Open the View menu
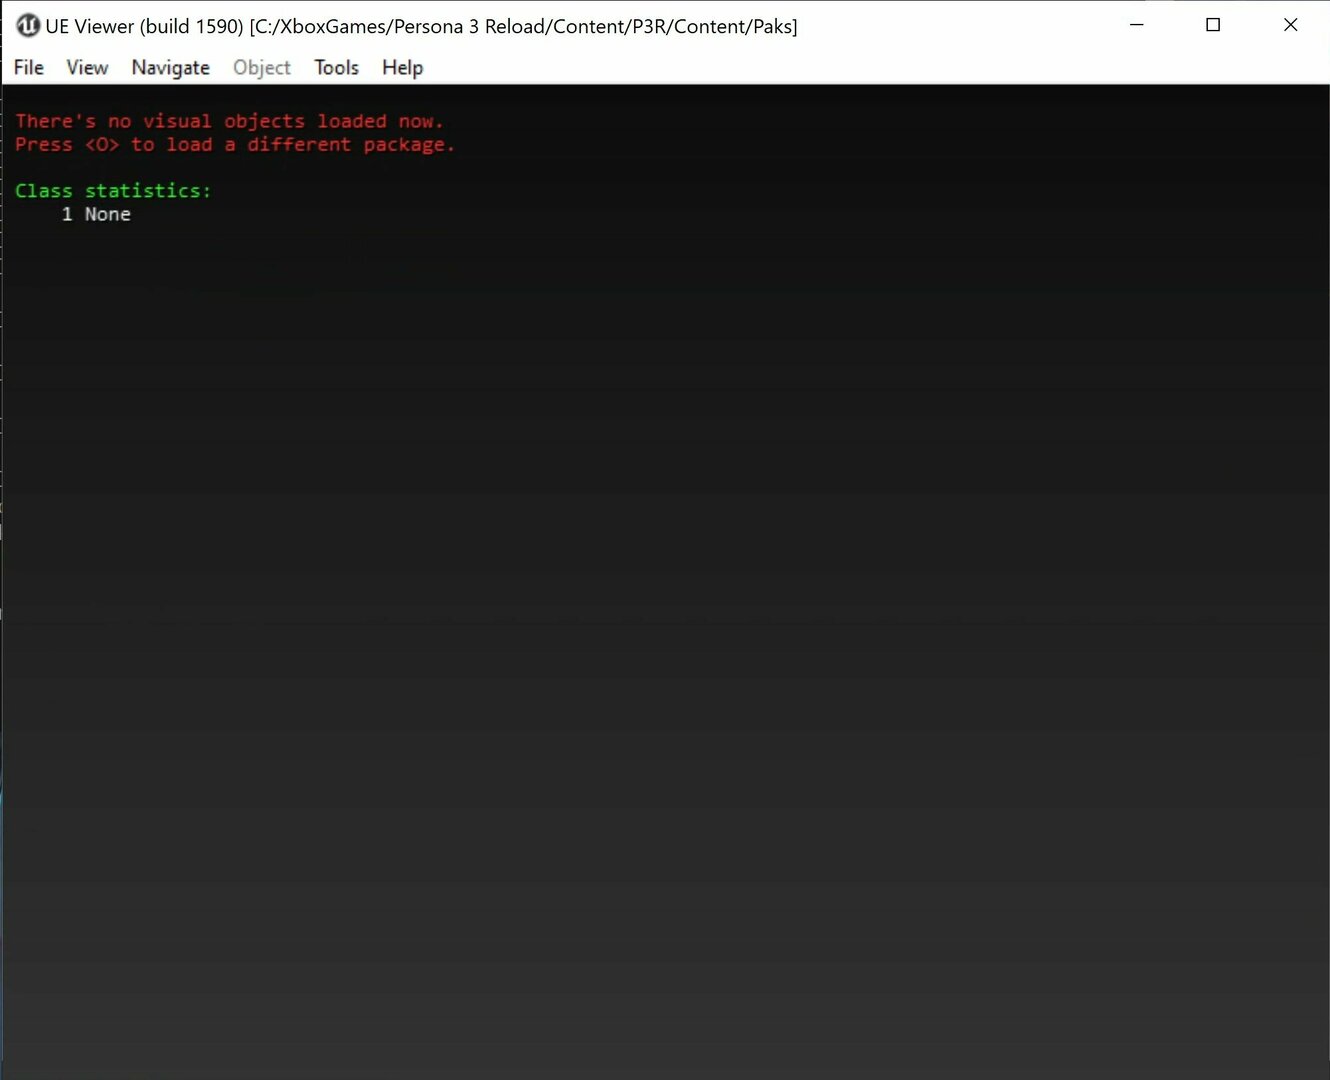The height and width of the screenshot is (1080, 1330). [x=87, y=67]
